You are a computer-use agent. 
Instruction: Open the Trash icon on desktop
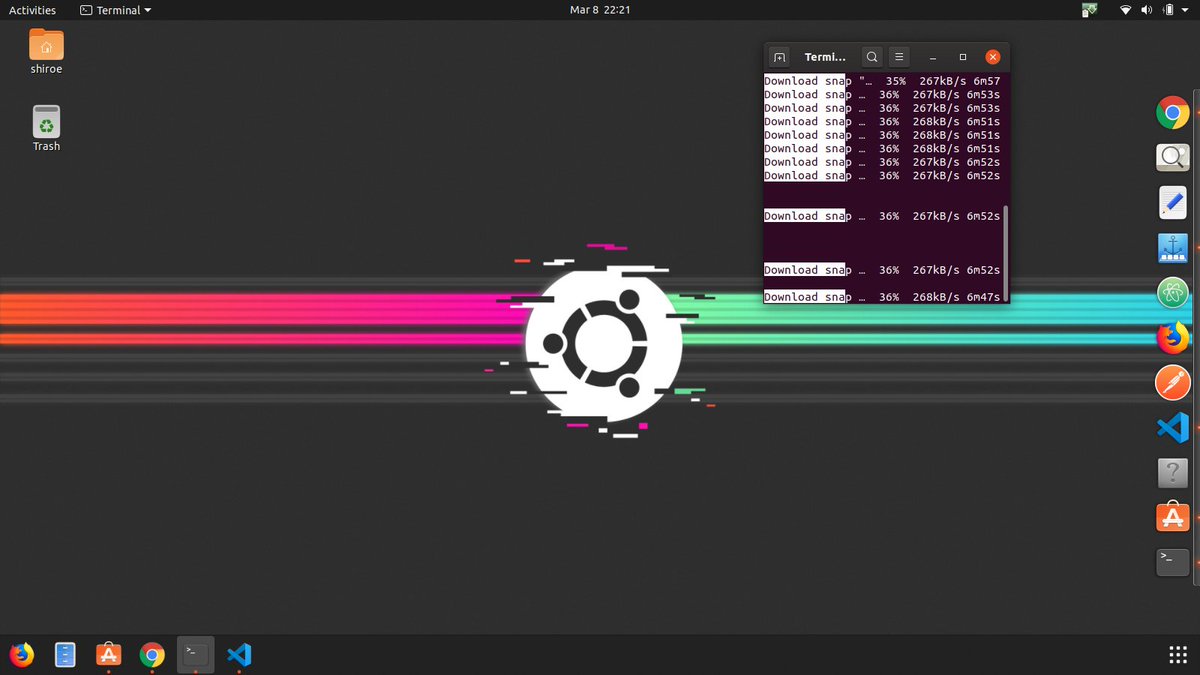[46, 128]
